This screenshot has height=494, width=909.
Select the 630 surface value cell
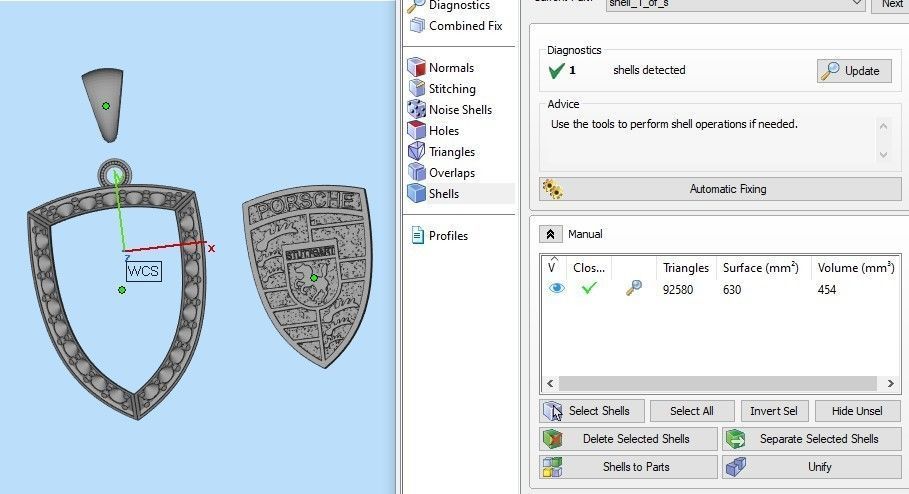click(x=732, y=289)
